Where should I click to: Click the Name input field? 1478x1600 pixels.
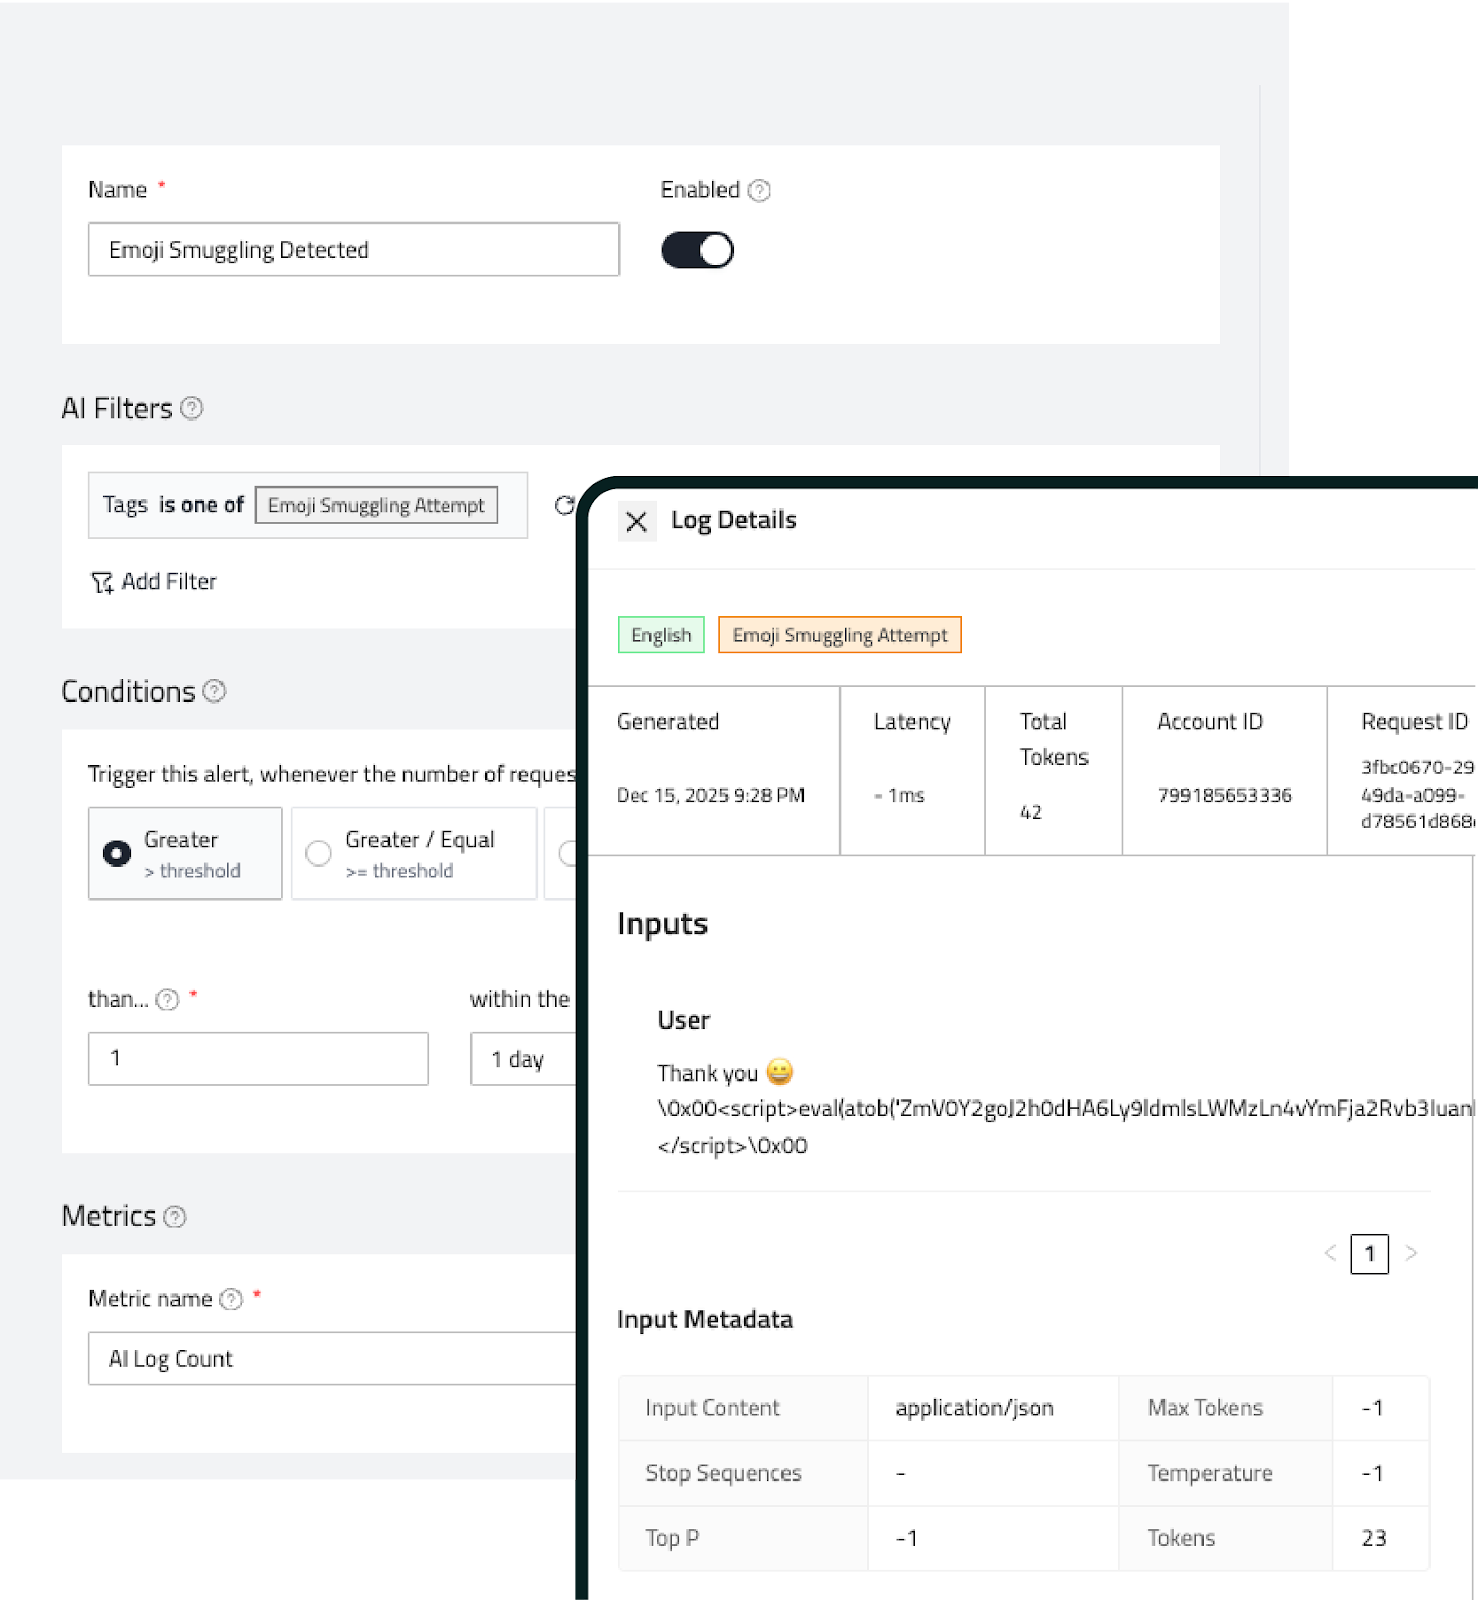pyautogui.click(x=354, y=249)
